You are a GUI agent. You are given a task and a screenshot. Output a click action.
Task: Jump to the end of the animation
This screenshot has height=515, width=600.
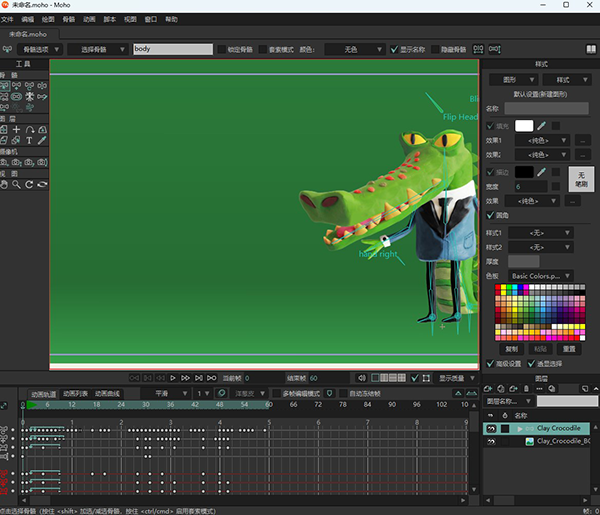[212, 378]
